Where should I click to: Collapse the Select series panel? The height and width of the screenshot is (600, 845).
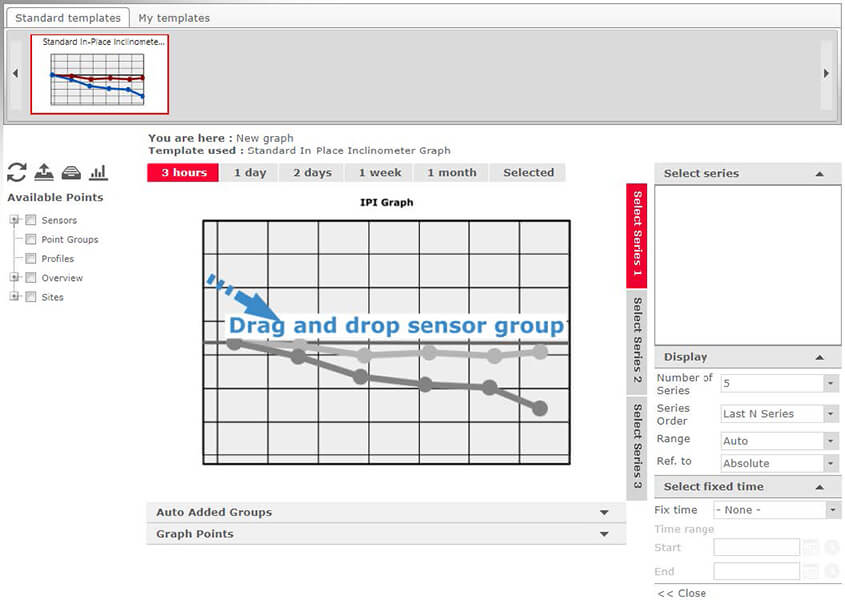819,174
